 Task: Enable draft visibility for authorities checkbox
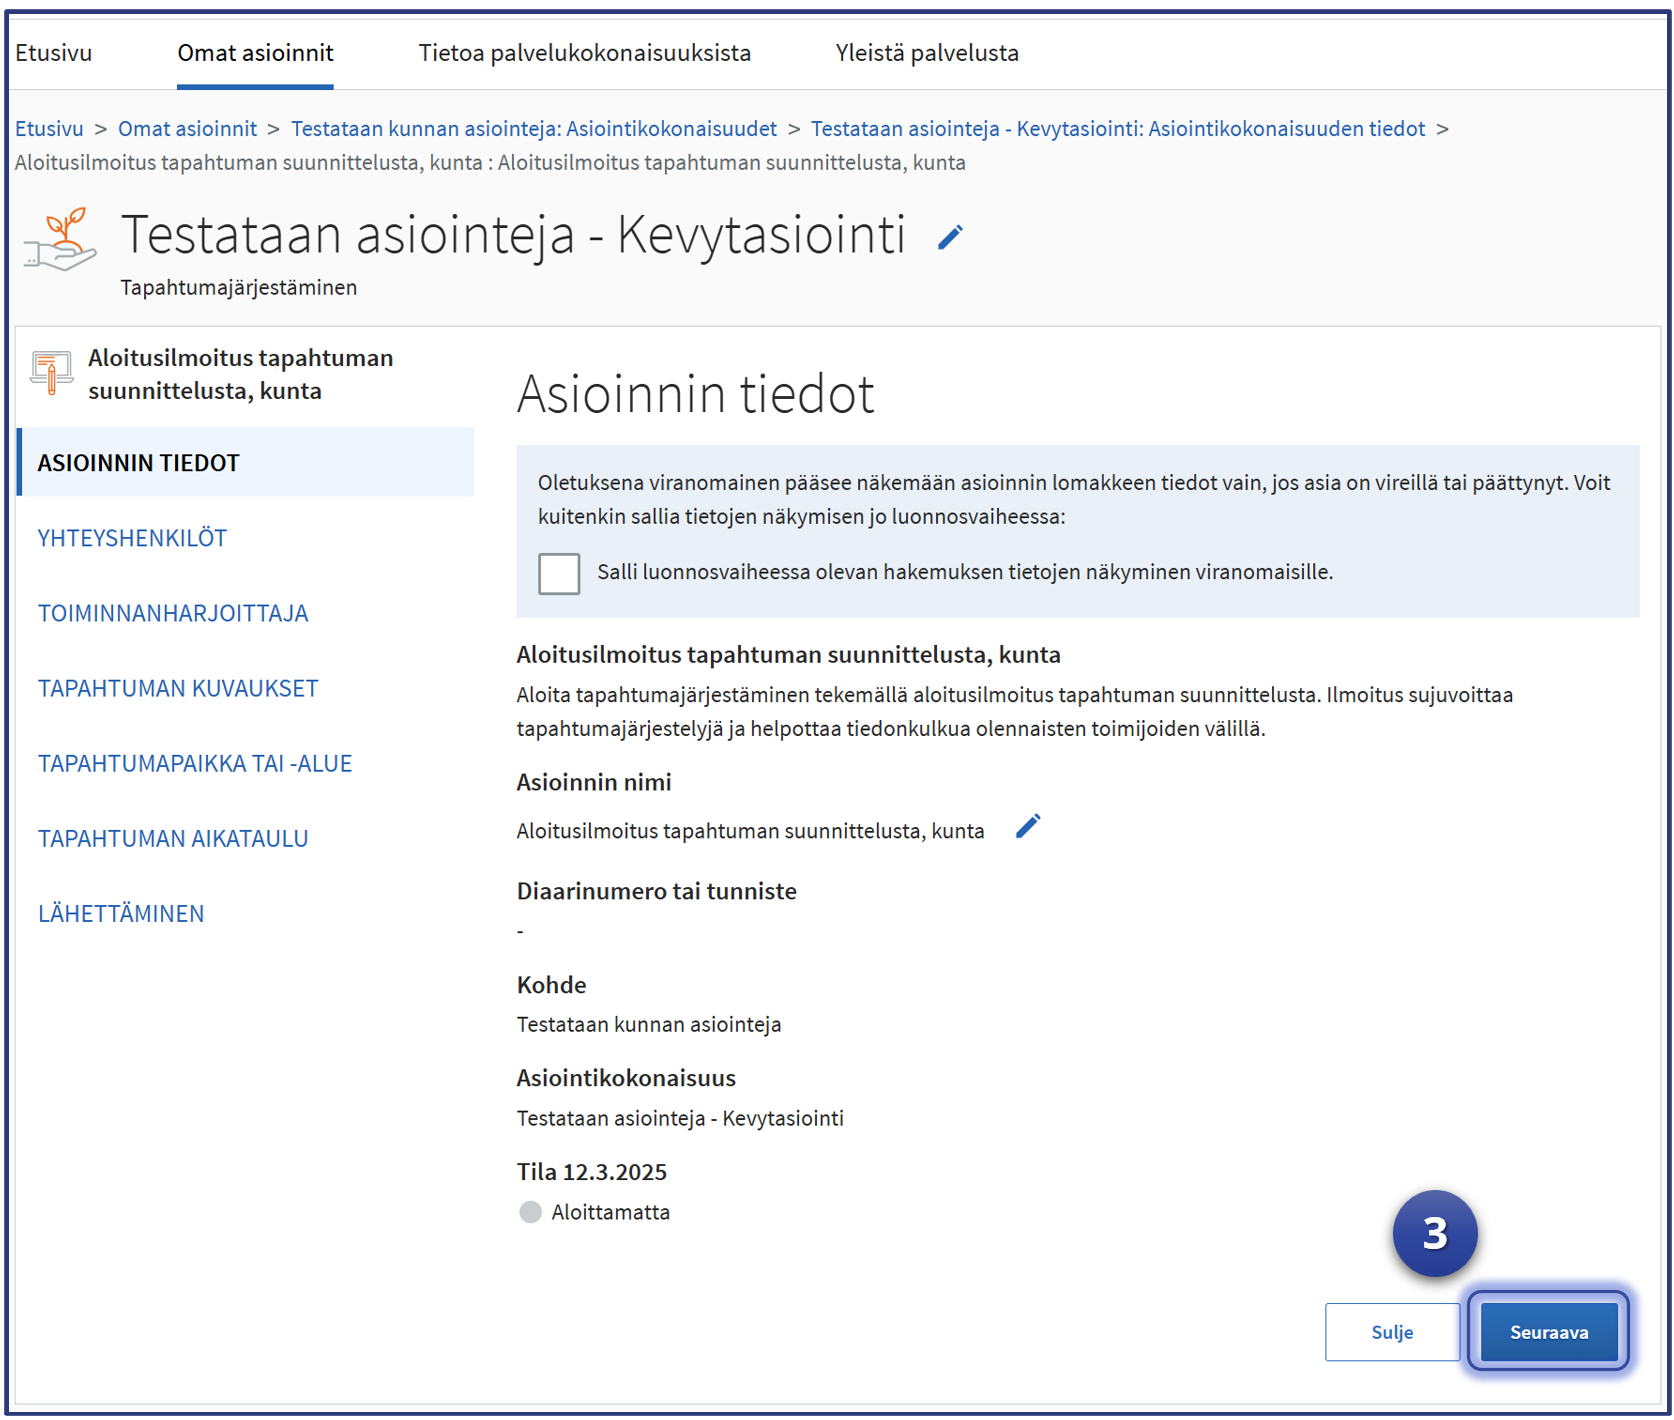point(559,573)
